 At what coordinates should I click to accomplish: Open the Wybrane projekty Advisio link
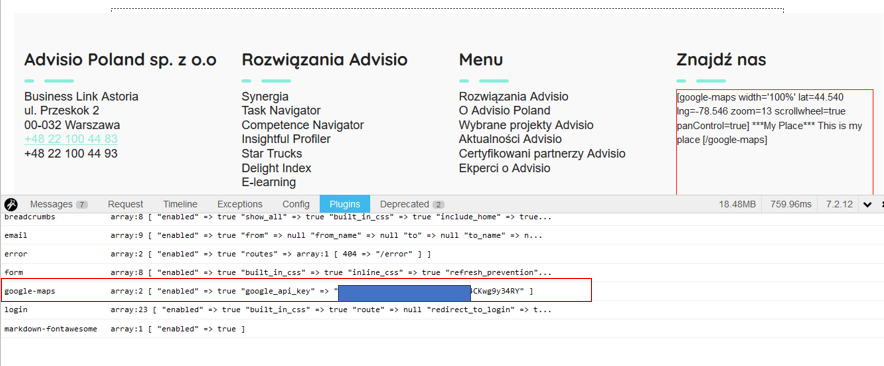tap(526, 125)
